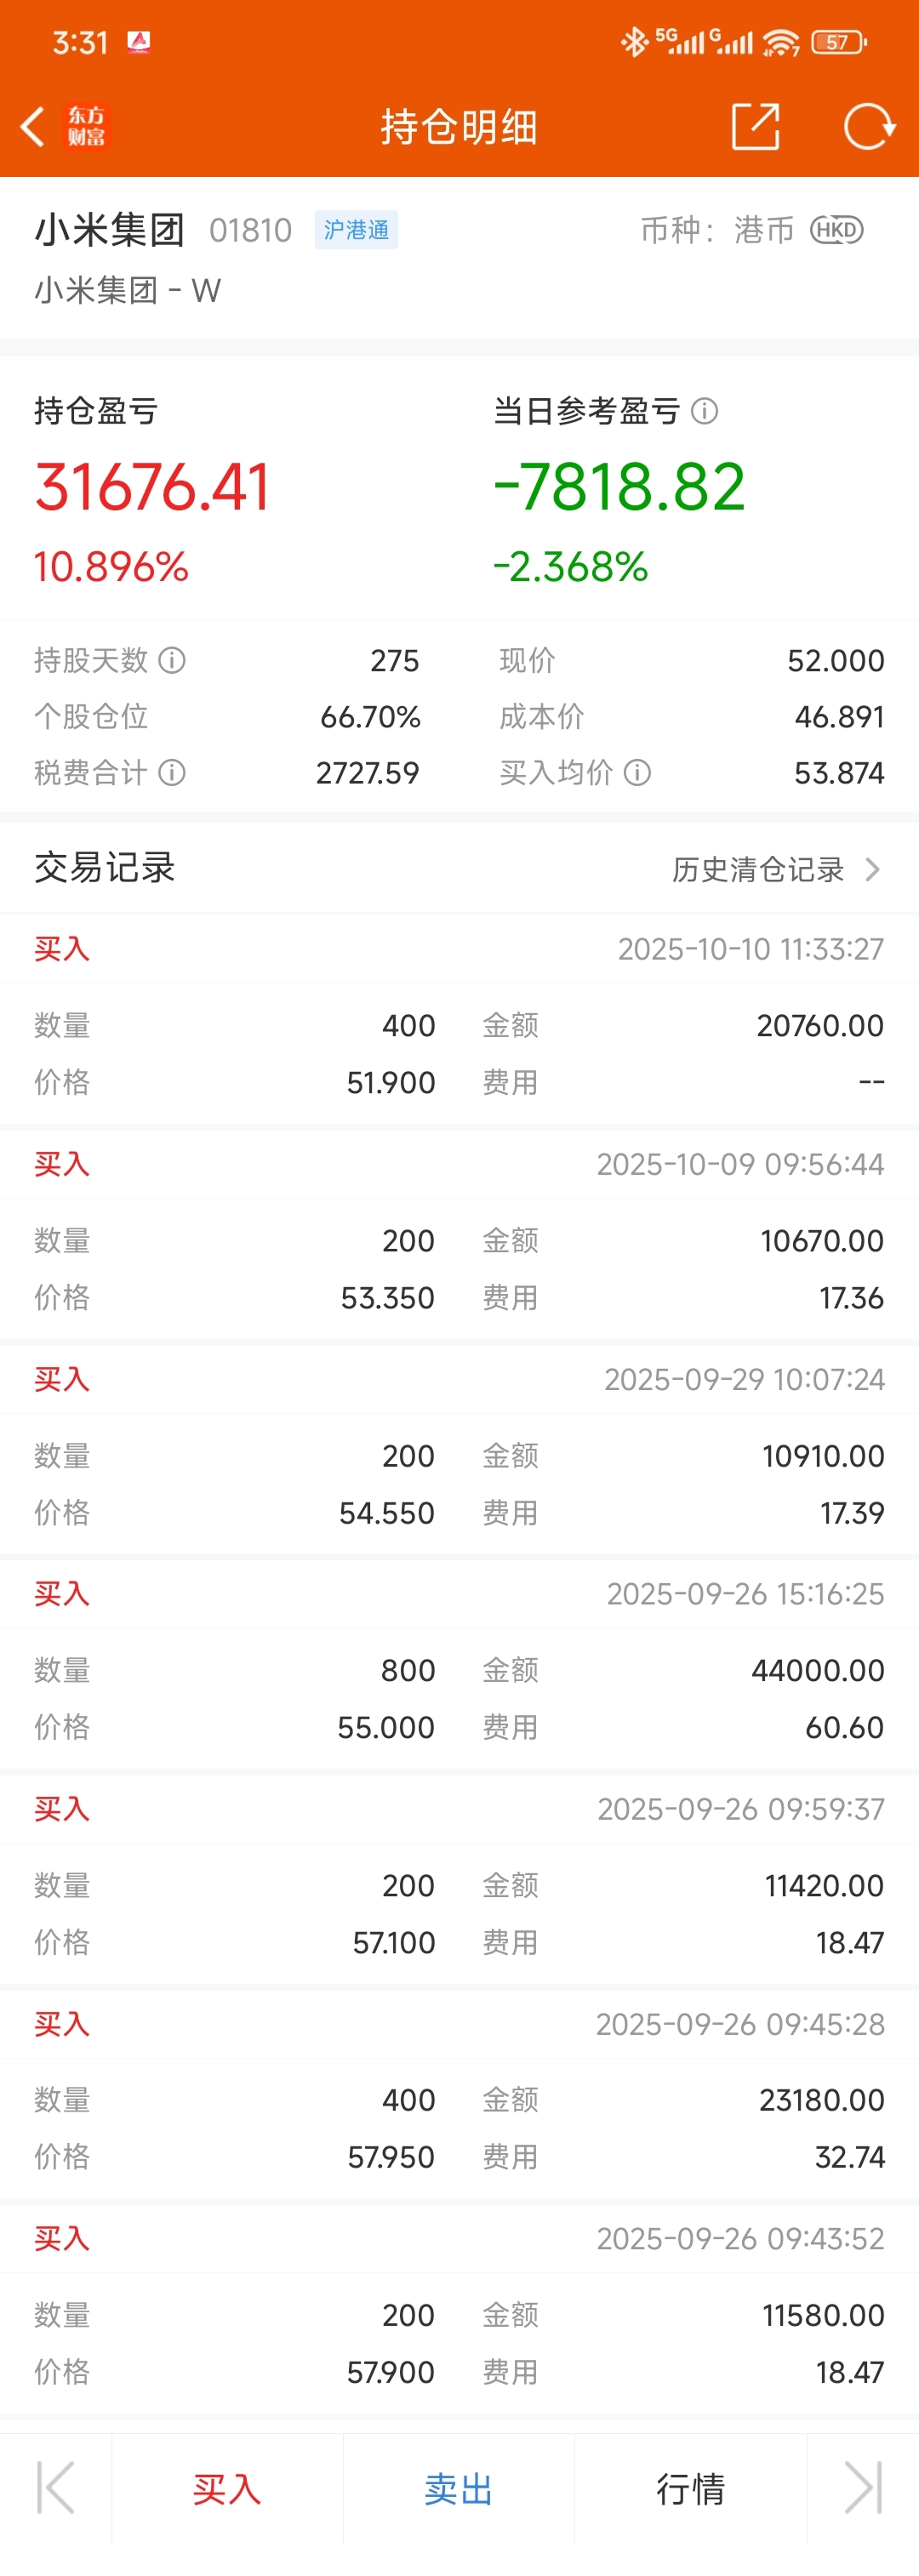This screenshot has width=919, height=2576.
Task: Tap the 东方财富 logo
Action: (x=86, y=127)
